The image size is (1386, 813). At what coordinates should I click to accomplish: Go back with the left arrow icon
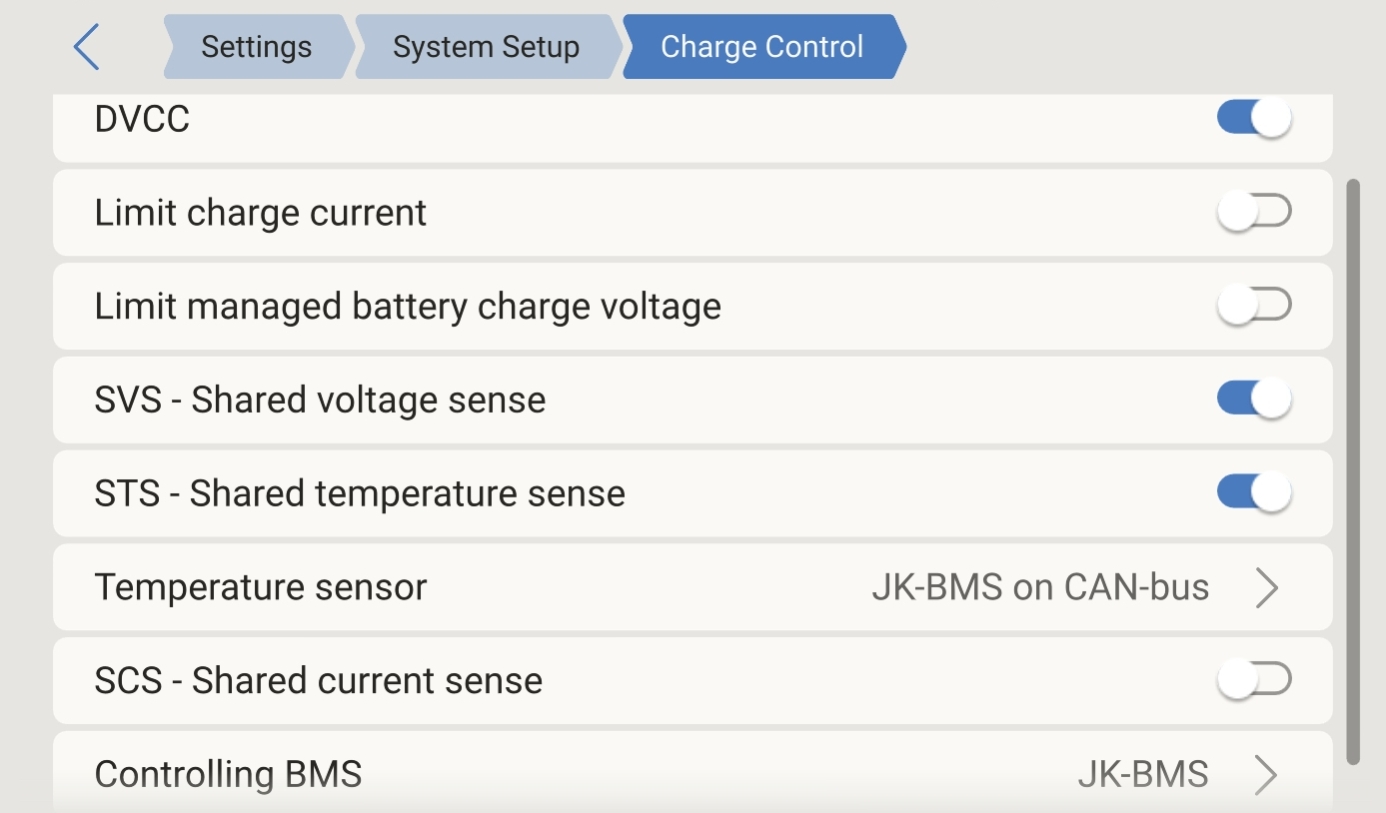(87, 47)
